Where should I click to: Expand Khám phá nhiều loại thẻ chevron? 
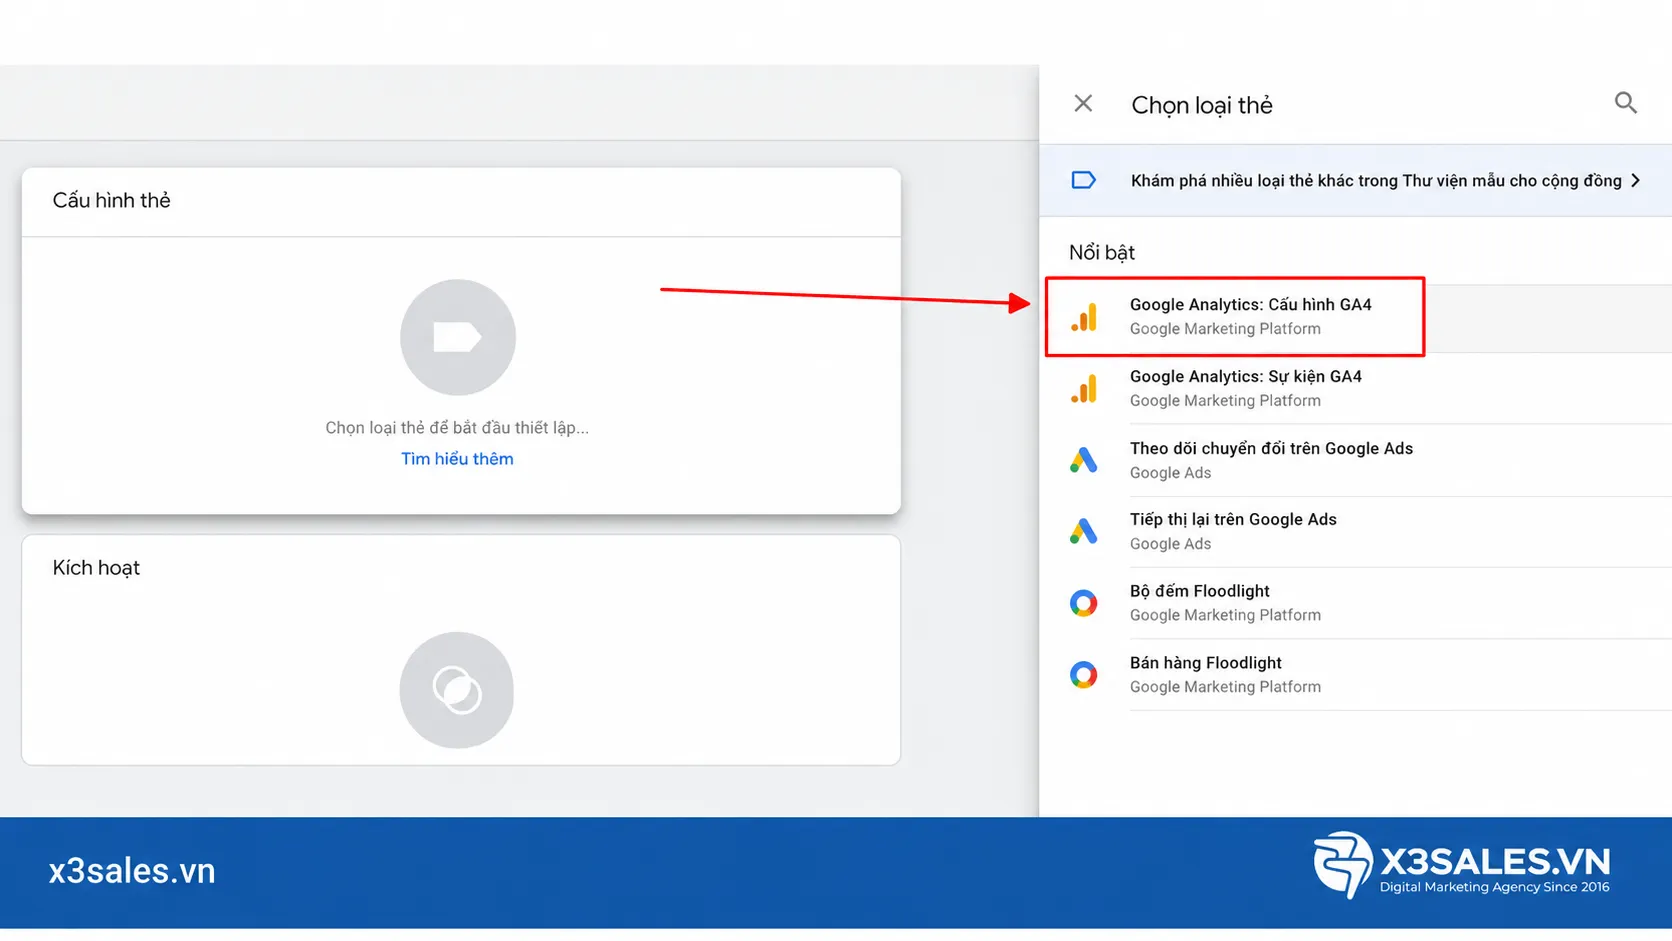click(x=1636, y=180)
